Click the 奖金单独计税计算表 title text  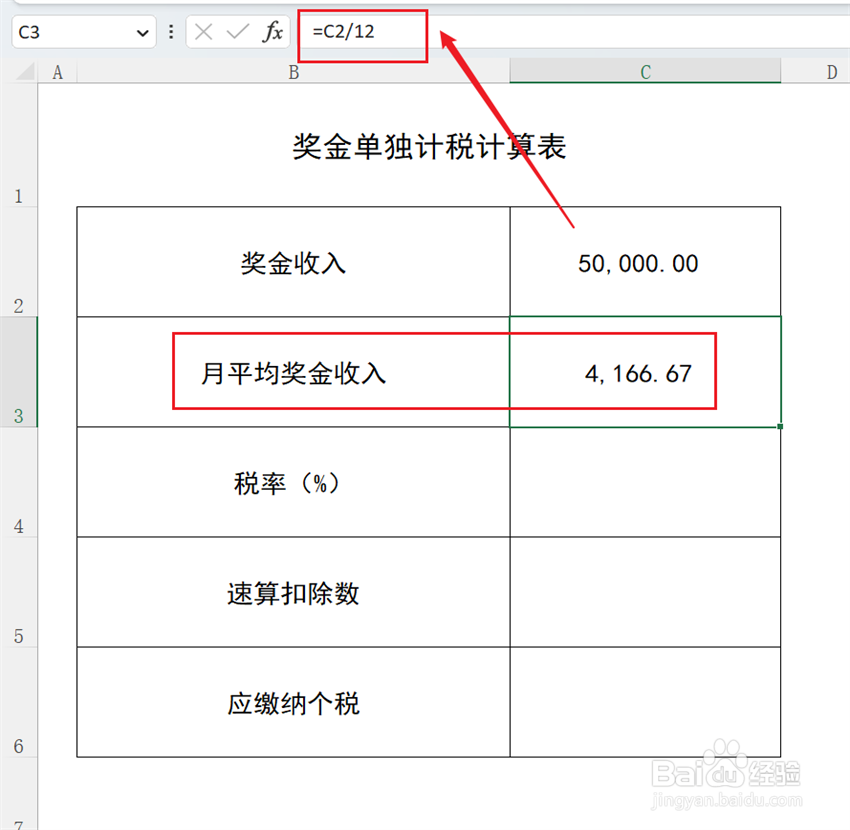428,146
